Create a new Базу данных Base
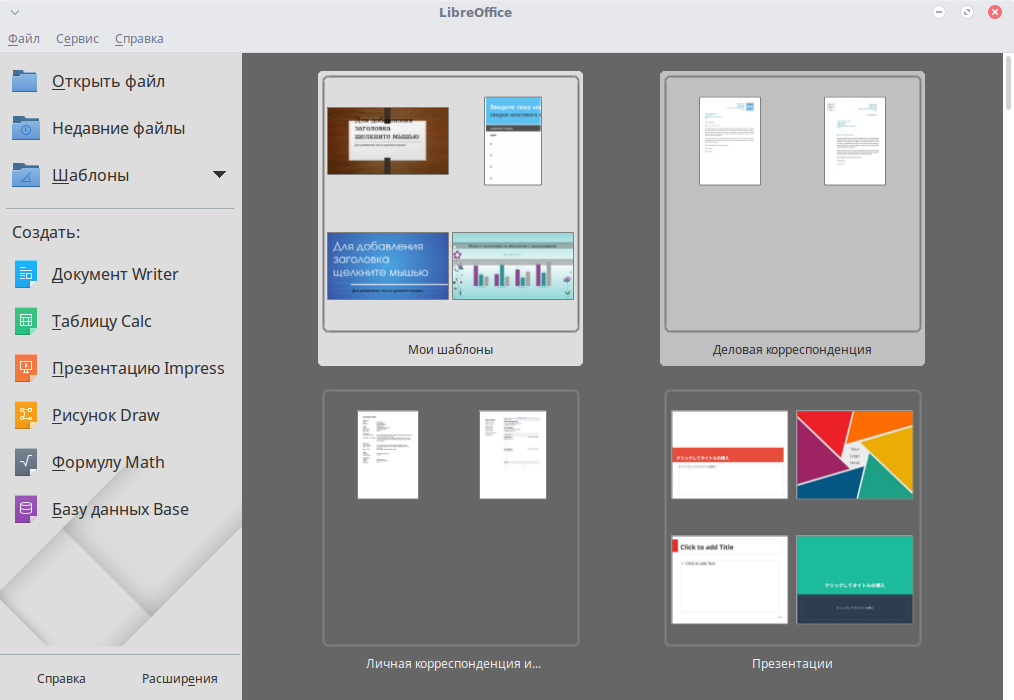Screen dimensions: 1014x700 [x=120, y=509]
